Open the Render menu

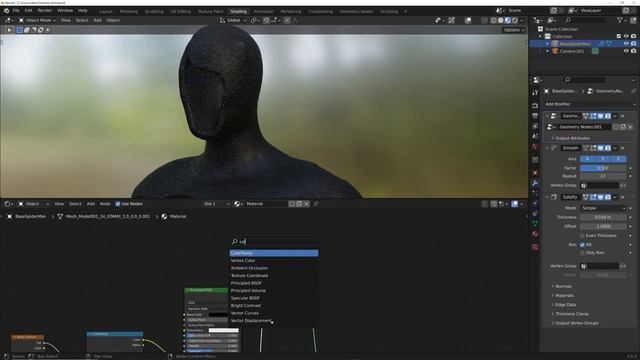[x=44, y=10]
